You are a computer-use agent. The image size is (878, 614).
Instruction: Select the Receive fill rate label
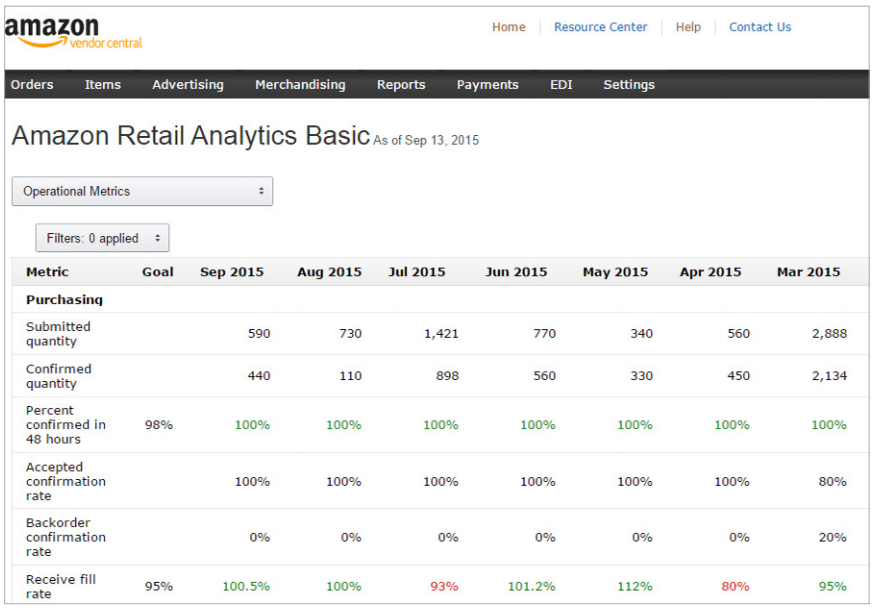click(x=61, y=587)
